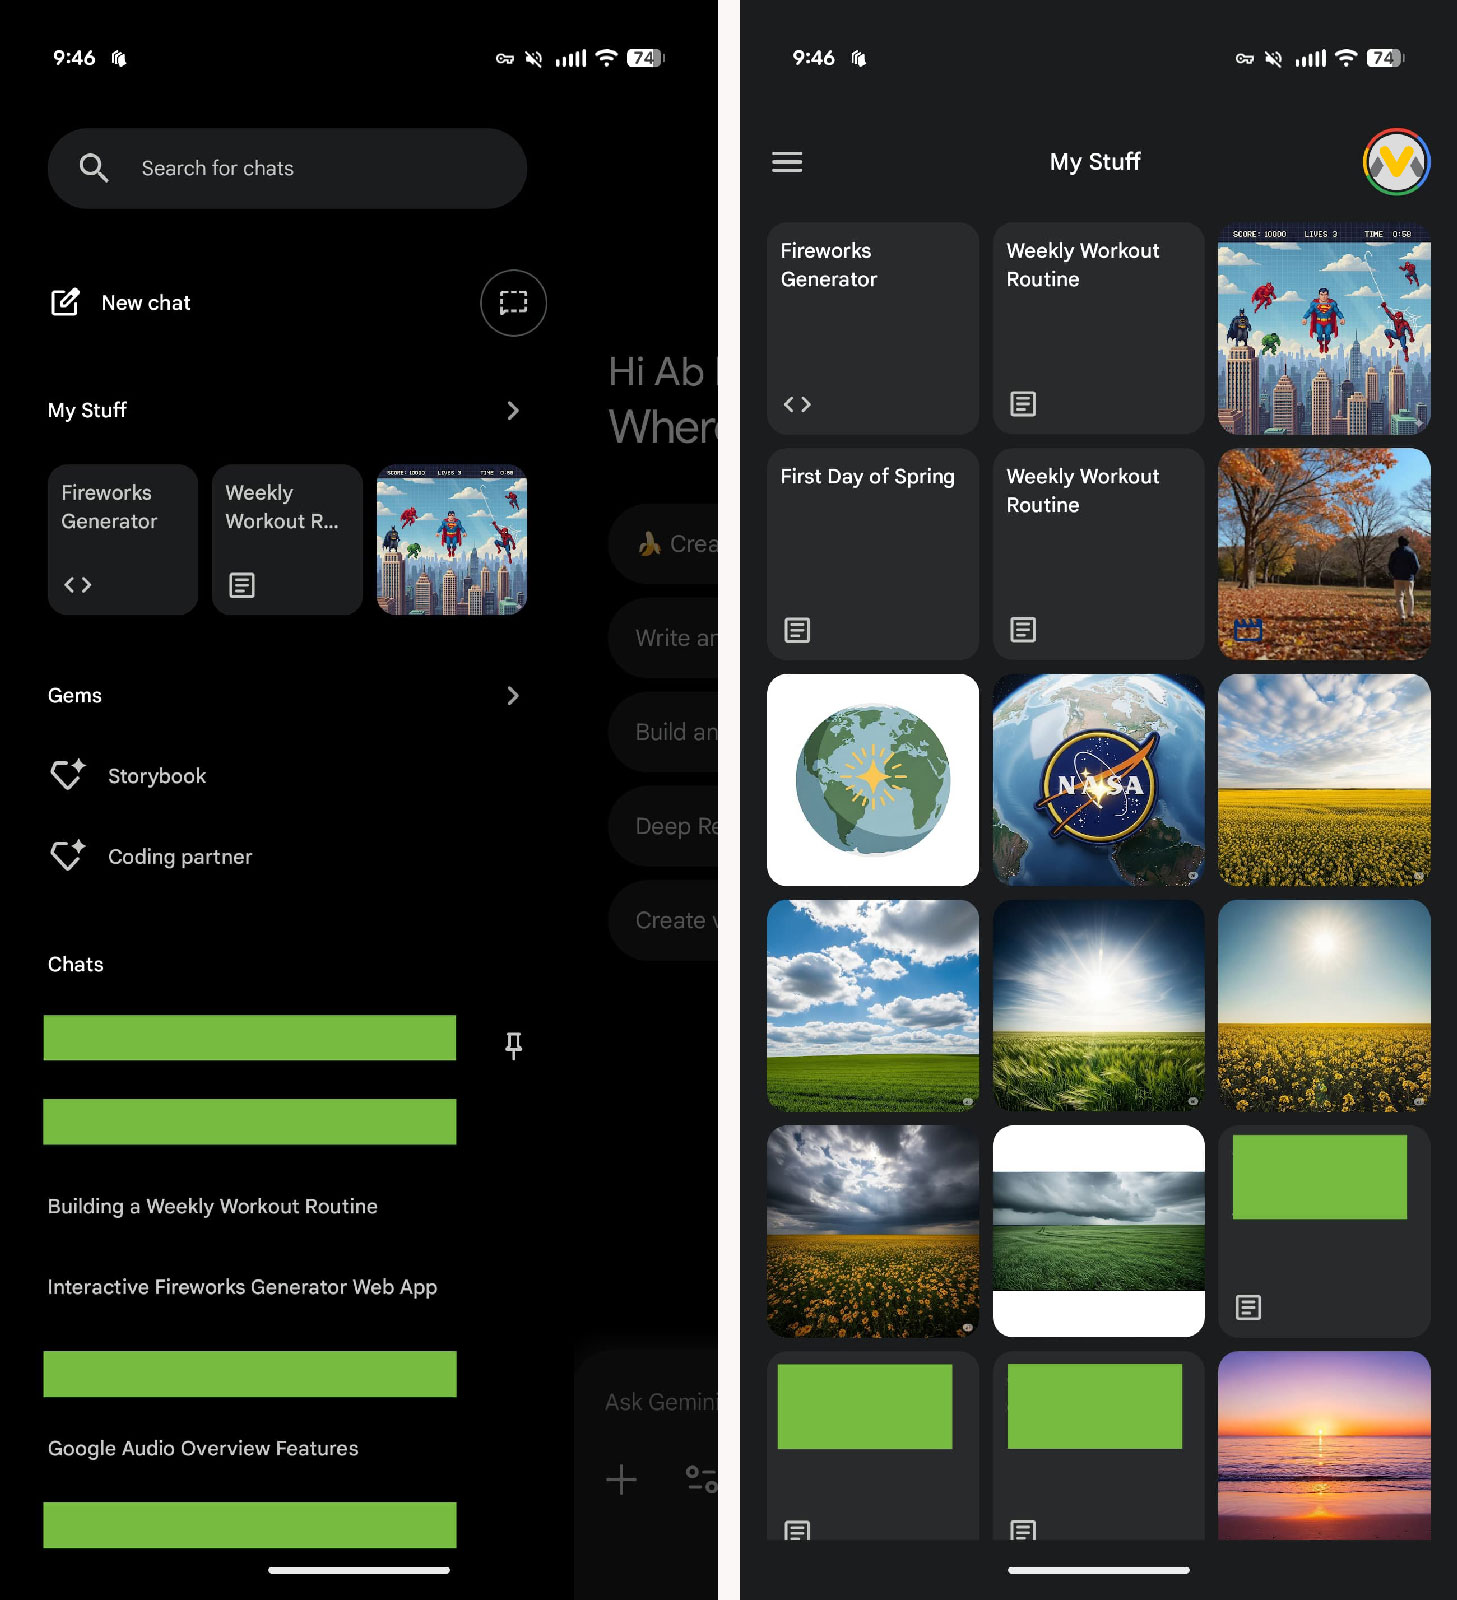Start a temporary chat with dashed bubble icon
Viewport: 1457px width, 1600px height.
coord(513,303)
